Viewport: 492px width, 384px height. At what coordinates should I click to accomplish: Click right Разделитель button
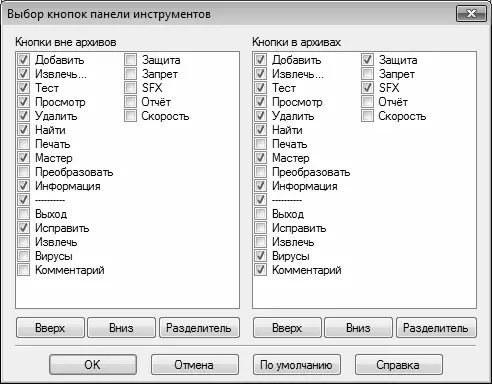coord(436,328)
